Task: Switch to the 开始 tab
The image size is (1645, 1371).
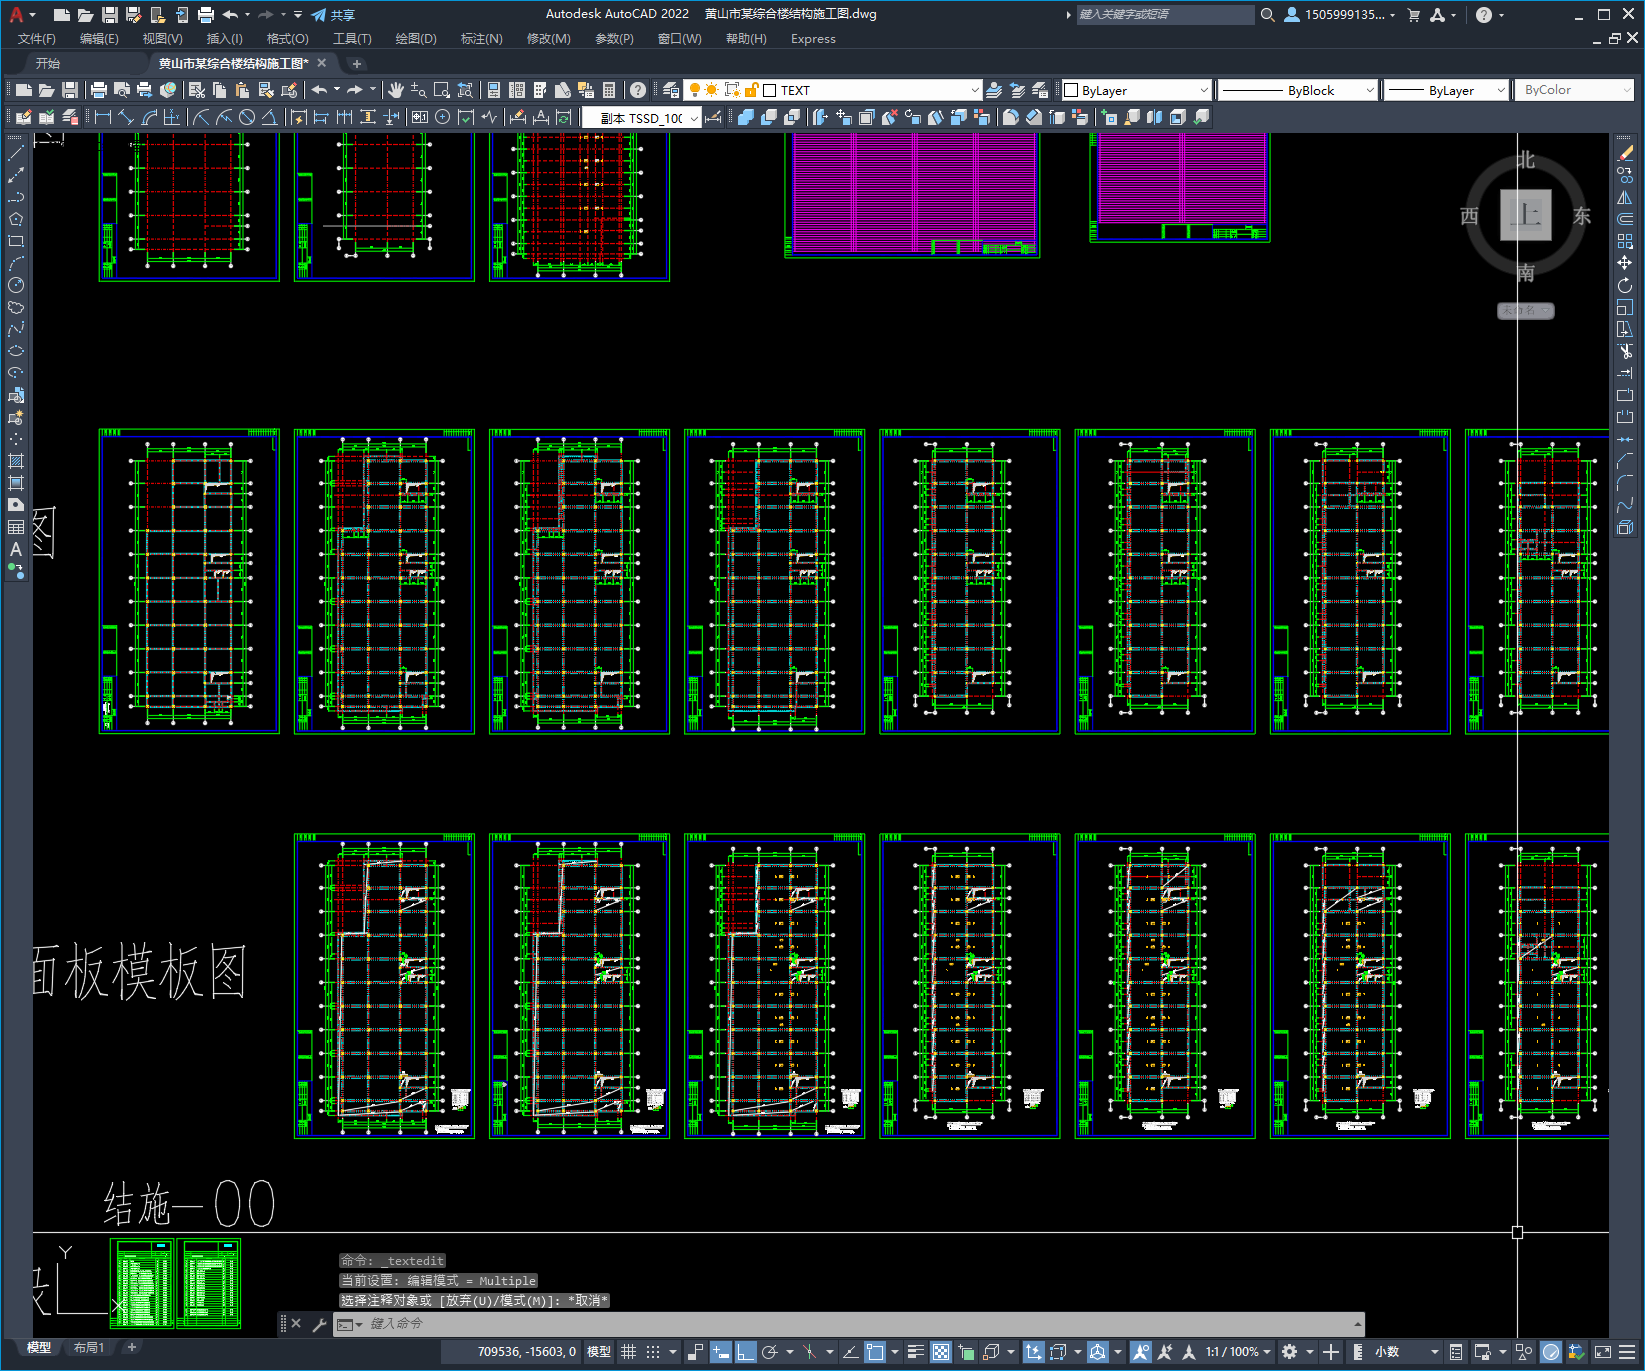Action: click(x=48, y=63)
